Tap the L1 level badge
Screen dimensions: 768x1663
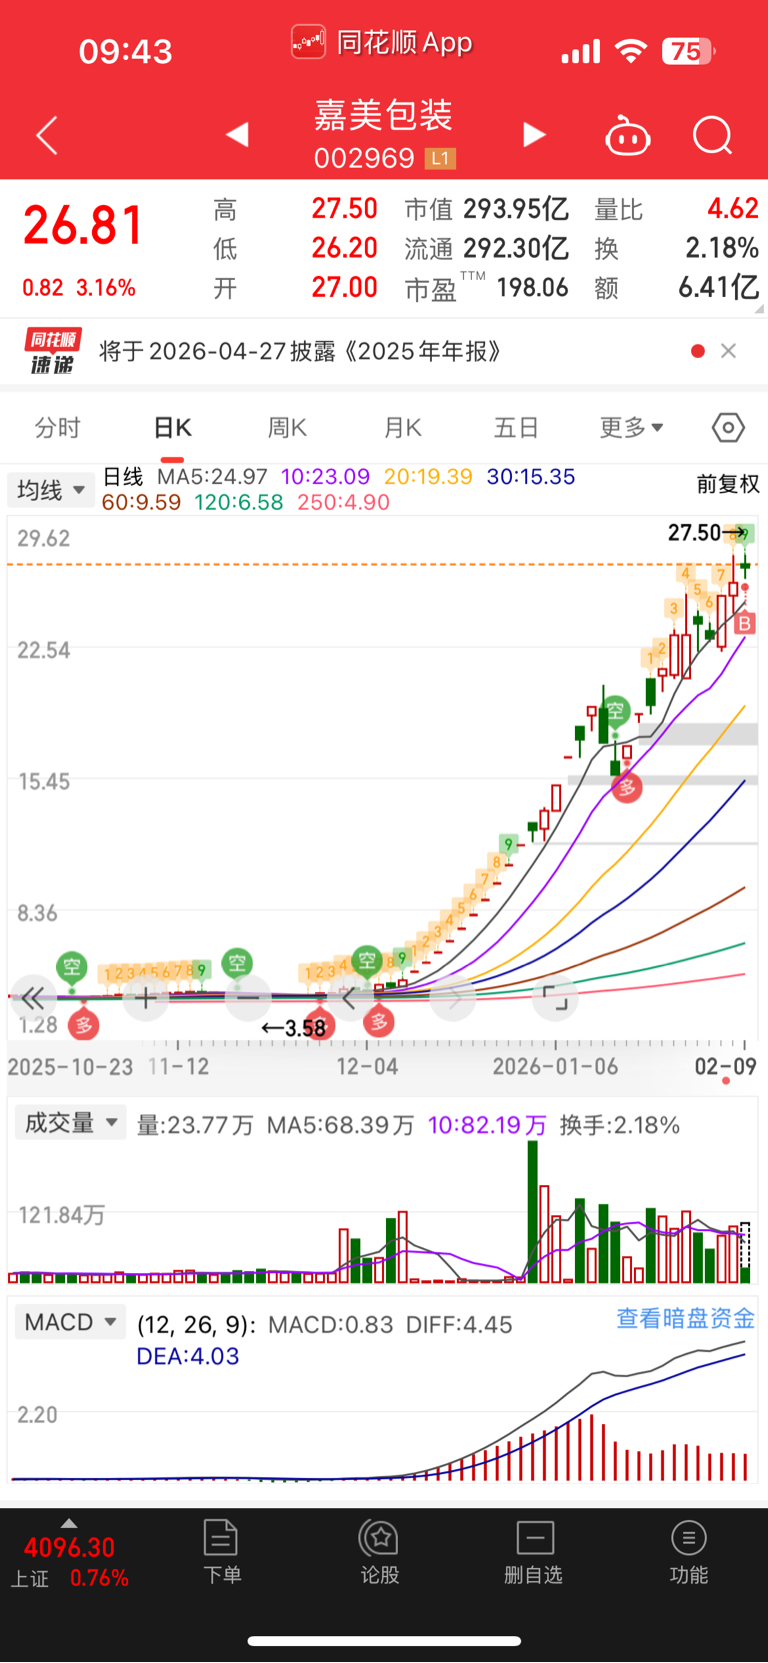tap(440, 158)
